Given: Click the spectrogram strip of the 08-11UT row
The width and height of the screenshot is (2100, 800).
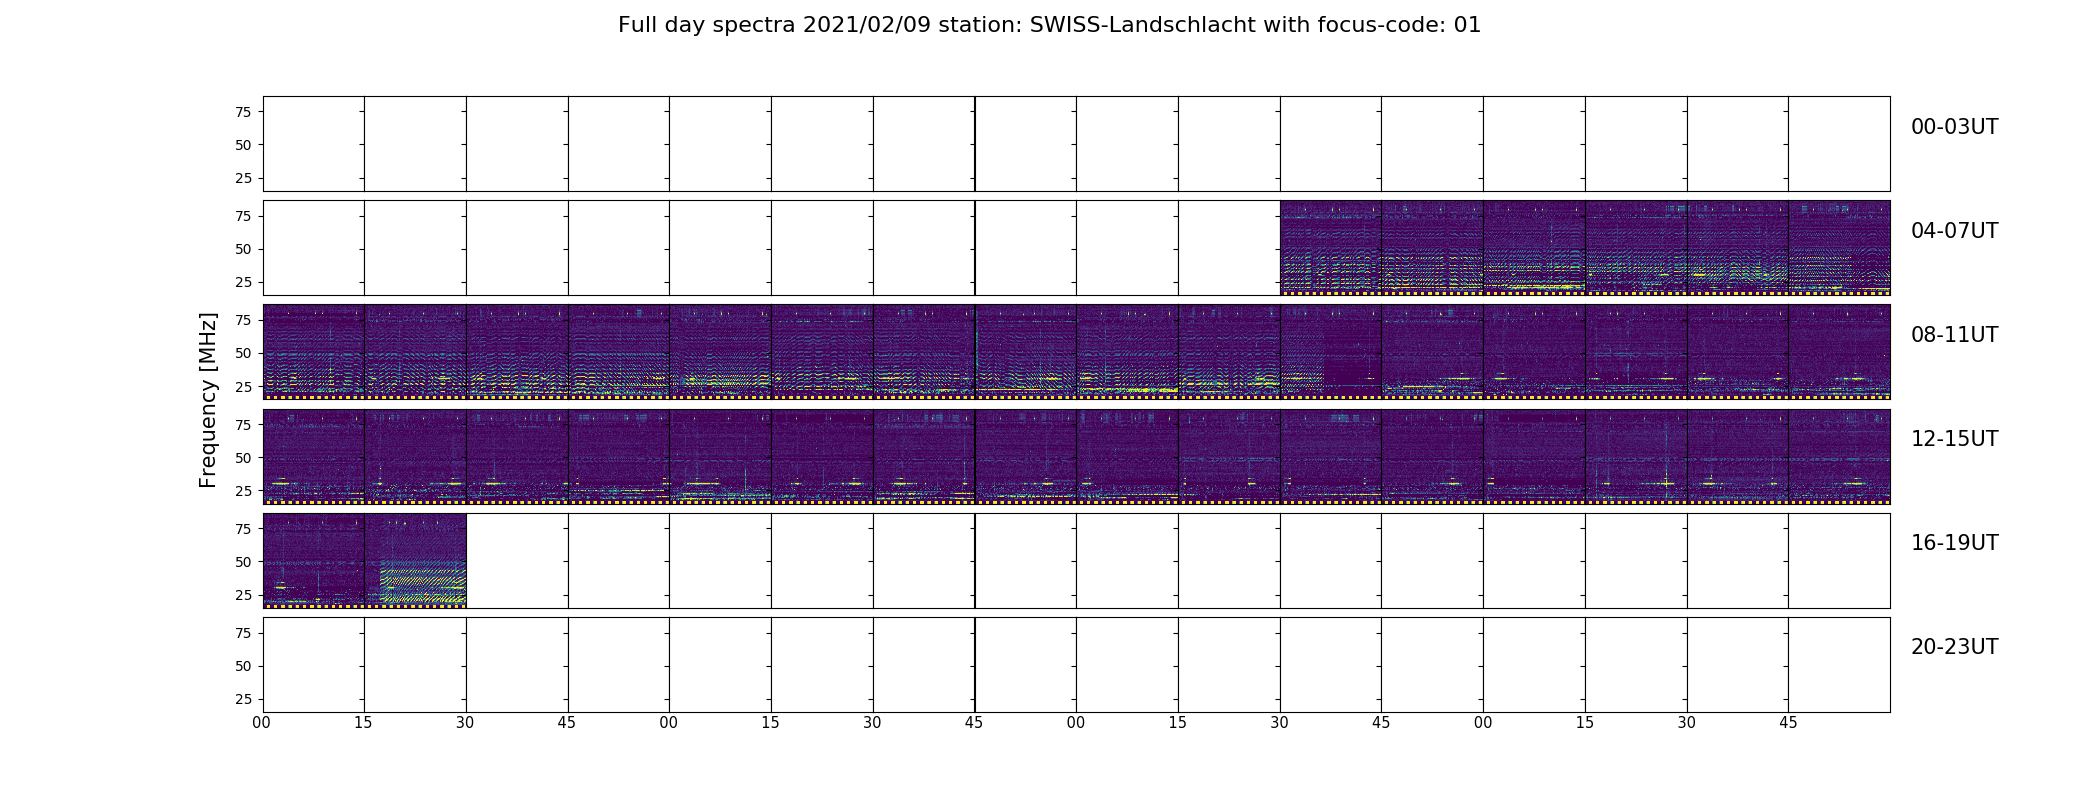Looking at the screenshot, I should 1076,352.
